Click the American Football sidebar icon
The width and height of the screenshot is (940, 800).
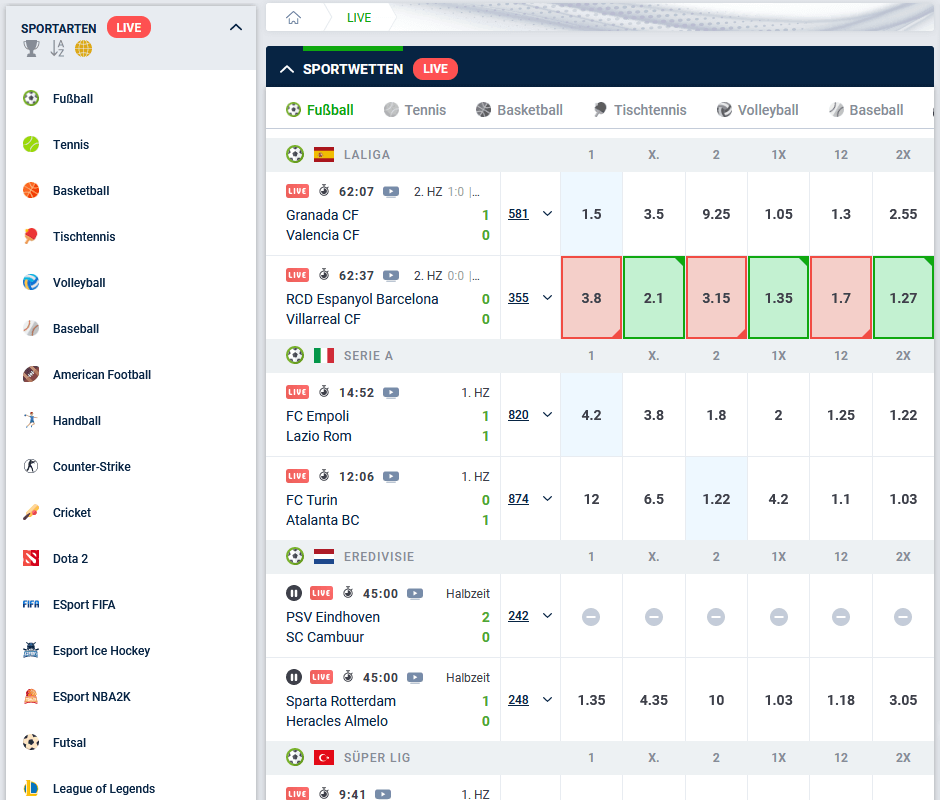31,374
